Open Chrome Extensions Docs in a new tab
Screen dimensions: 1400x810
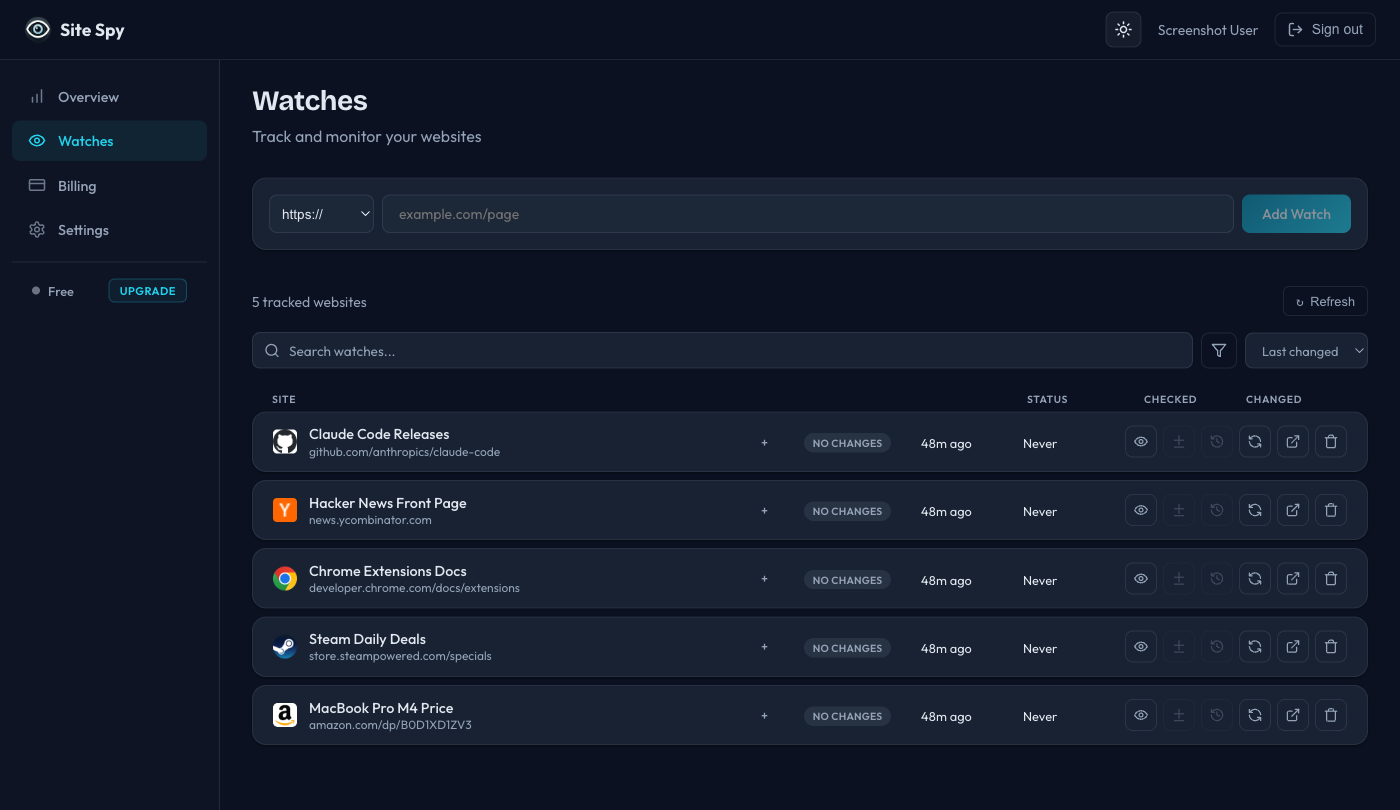[1292, 578]
